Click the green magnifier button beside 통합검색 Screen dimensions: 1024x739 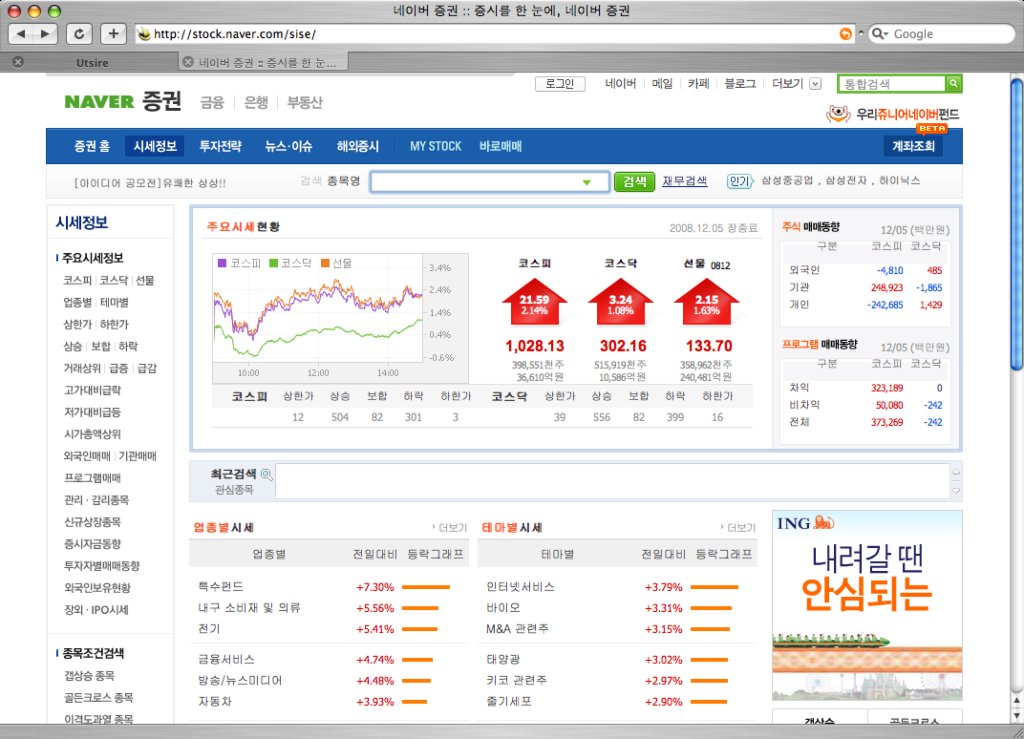point(953,84)
